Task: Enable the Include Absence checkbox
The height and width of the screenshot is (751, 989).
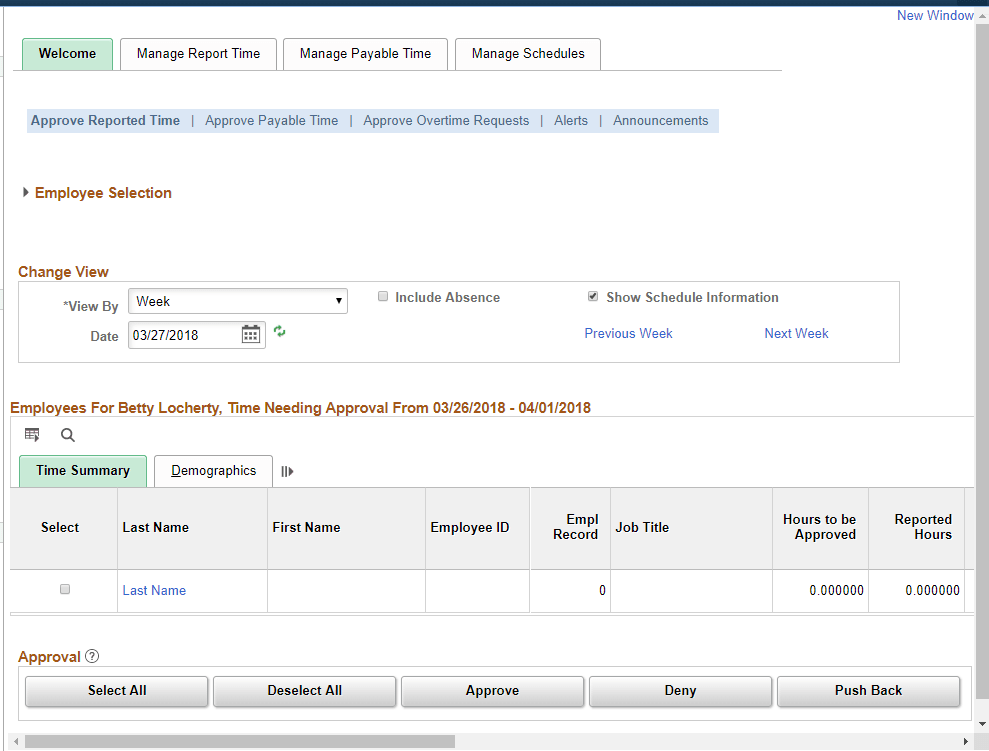Action: (383, 296)
